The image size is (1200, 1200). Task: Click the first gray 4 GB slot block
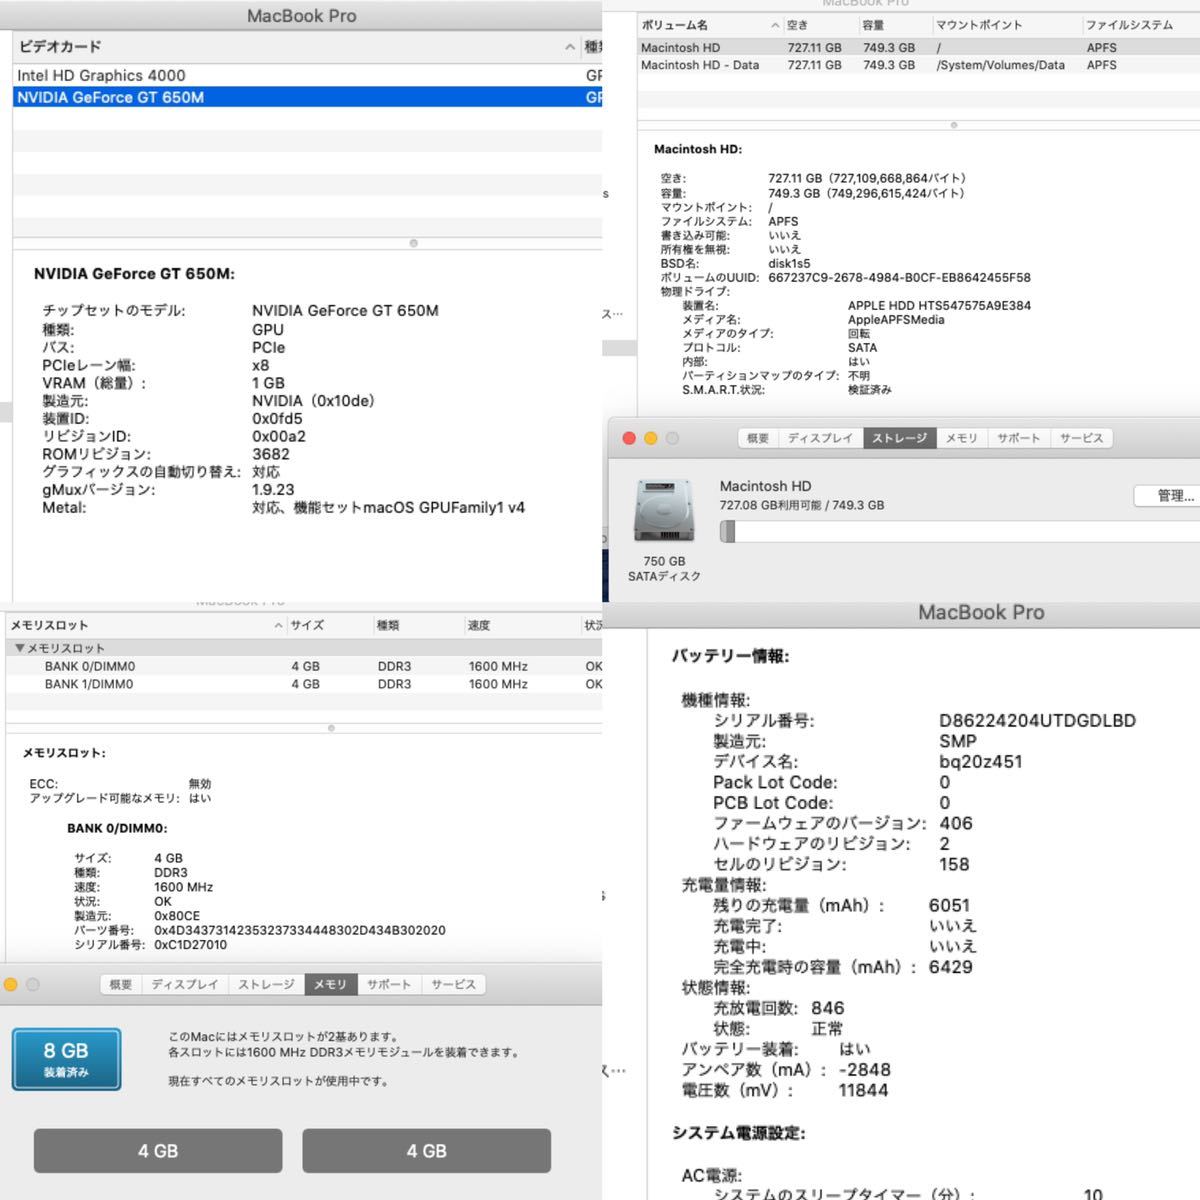tap(158, 1151)
